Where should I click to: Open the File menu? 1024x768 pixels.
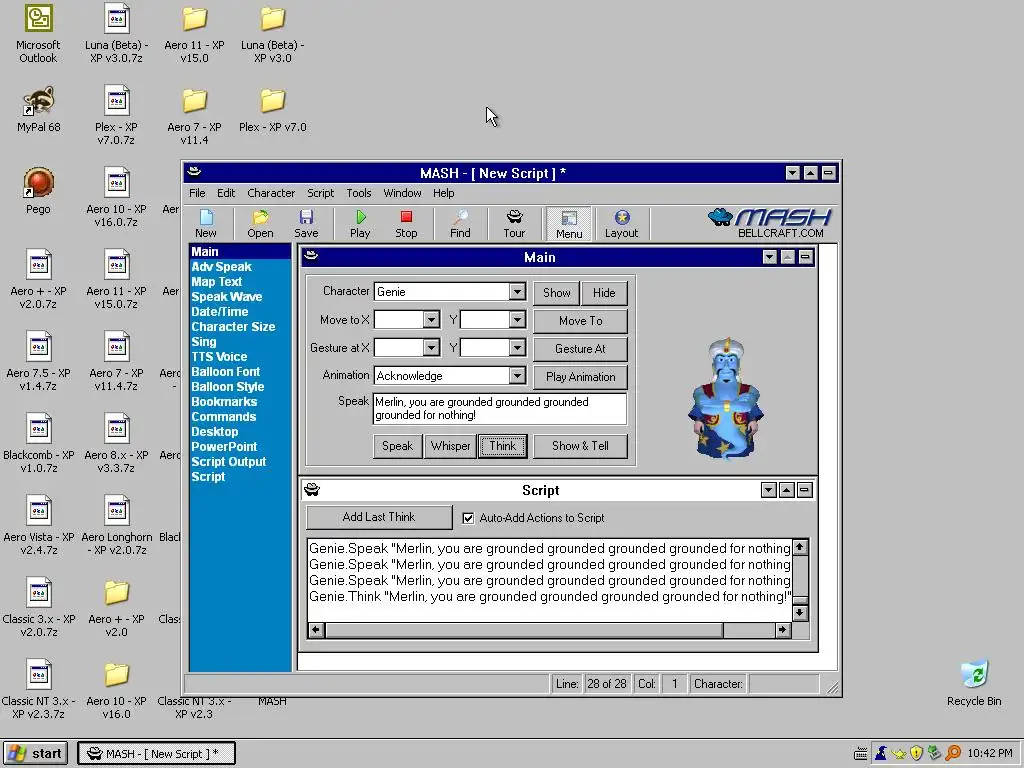[x=197, y=193]
